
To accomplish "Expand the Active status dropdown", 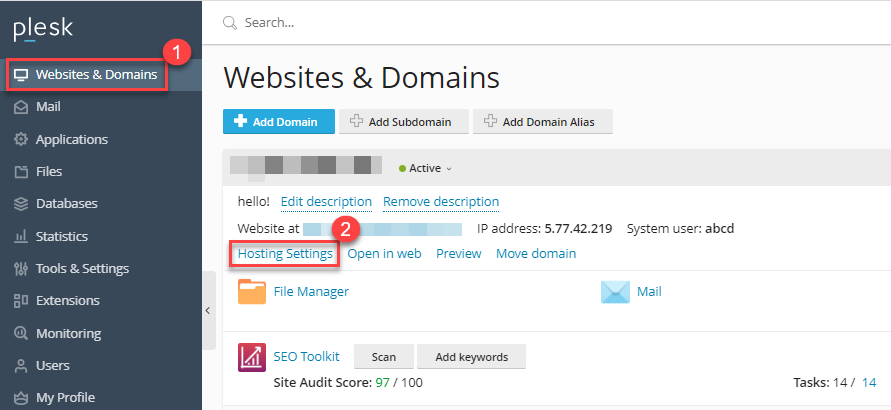I will (x=425, y=168).
